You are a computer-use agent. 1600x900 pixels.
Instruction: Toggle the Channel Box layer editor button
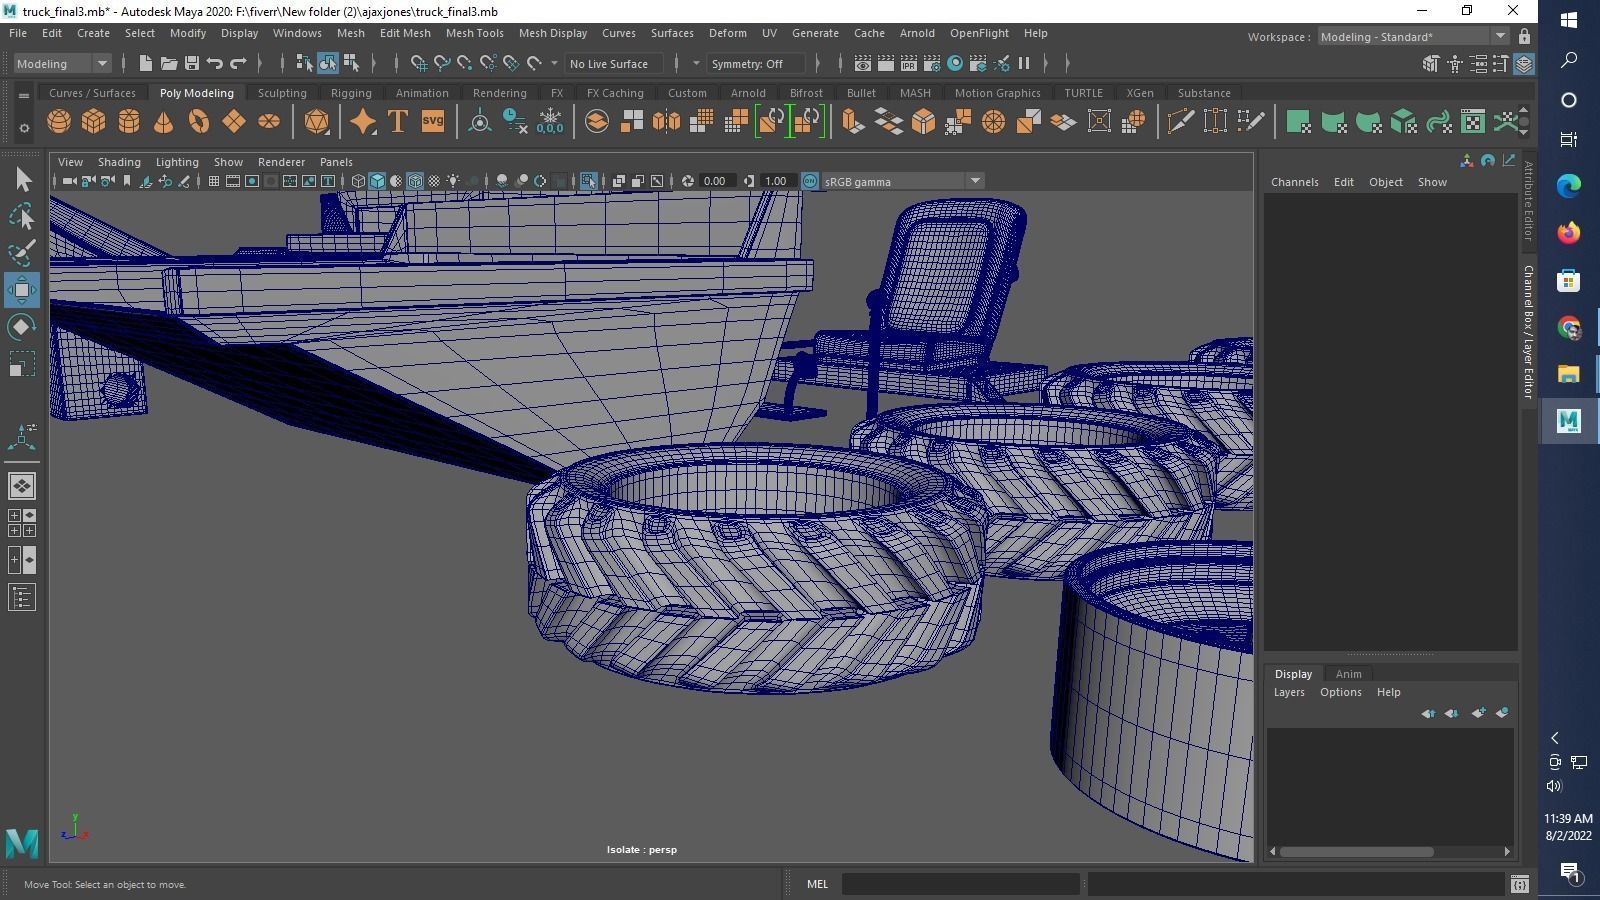point(1524,64)
